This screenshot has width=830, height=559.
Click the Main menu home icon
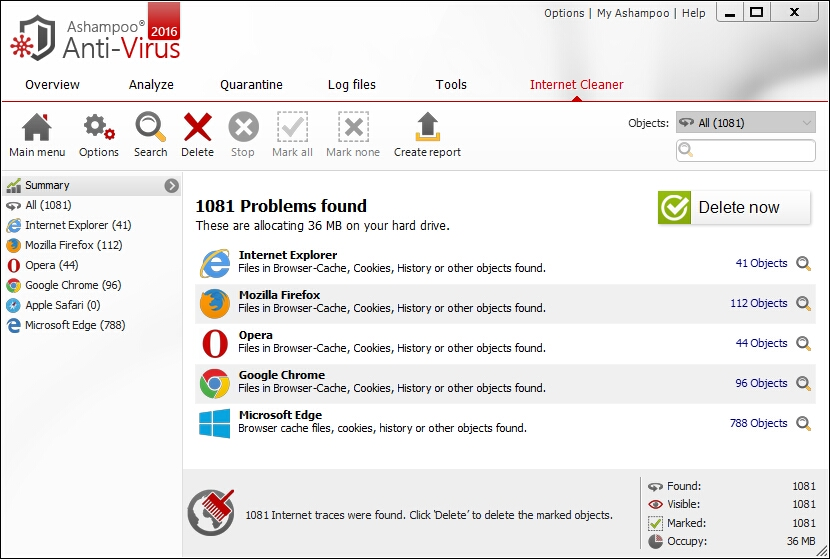(x=37, y=128)
